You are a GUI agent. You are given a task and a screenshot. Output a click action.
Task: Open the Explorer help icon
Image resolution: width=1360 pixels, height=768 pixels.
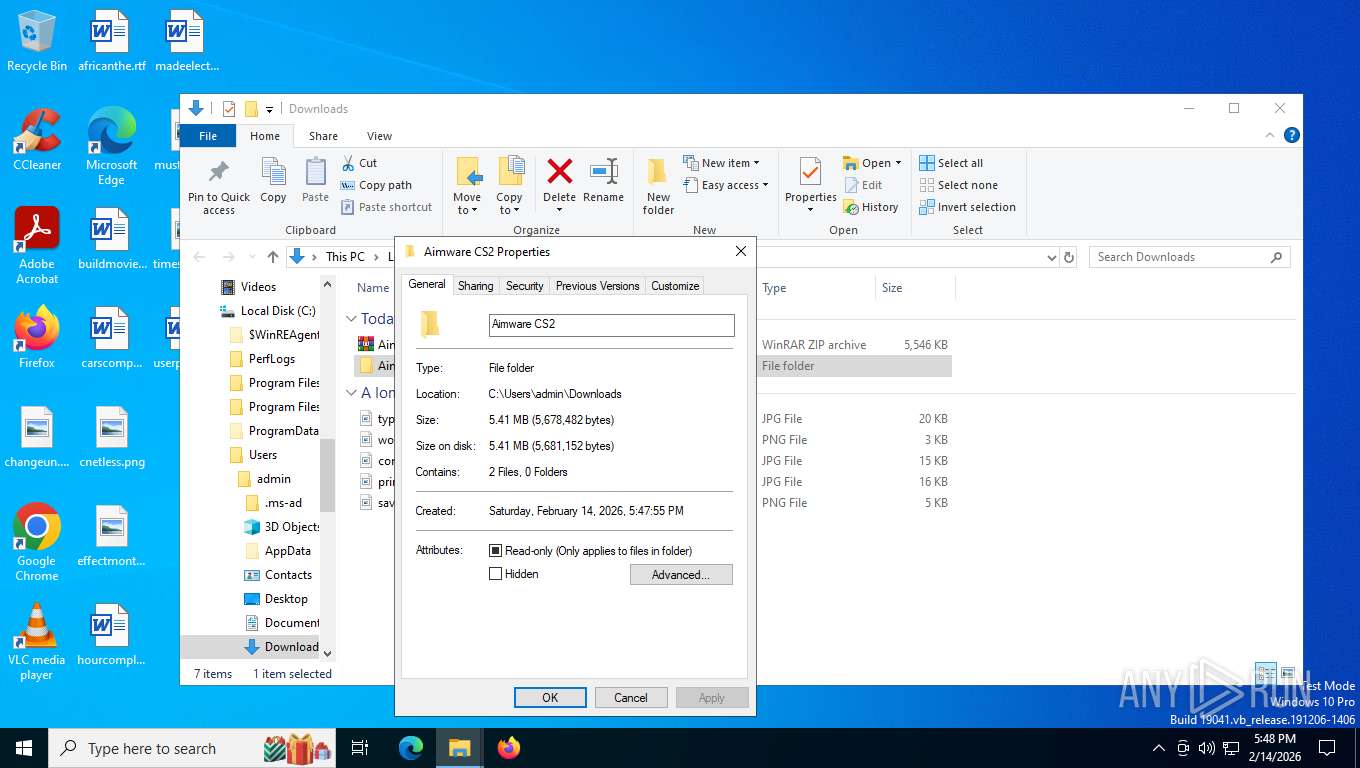1291,136
